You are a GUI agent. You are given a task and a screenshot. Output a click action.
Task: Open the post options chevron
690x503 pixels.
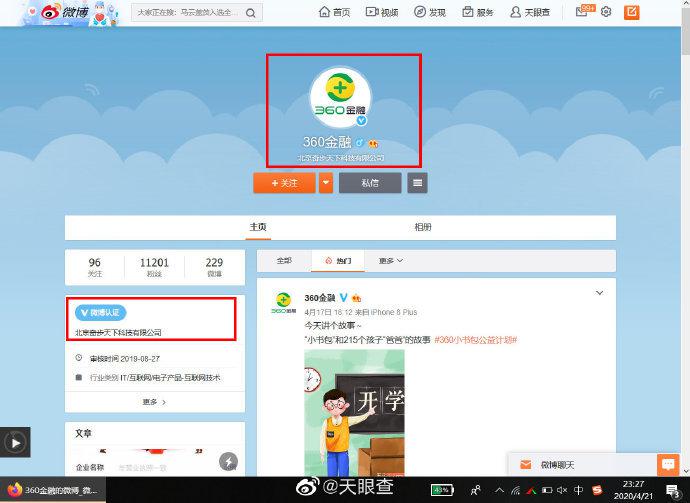[599, 293]
